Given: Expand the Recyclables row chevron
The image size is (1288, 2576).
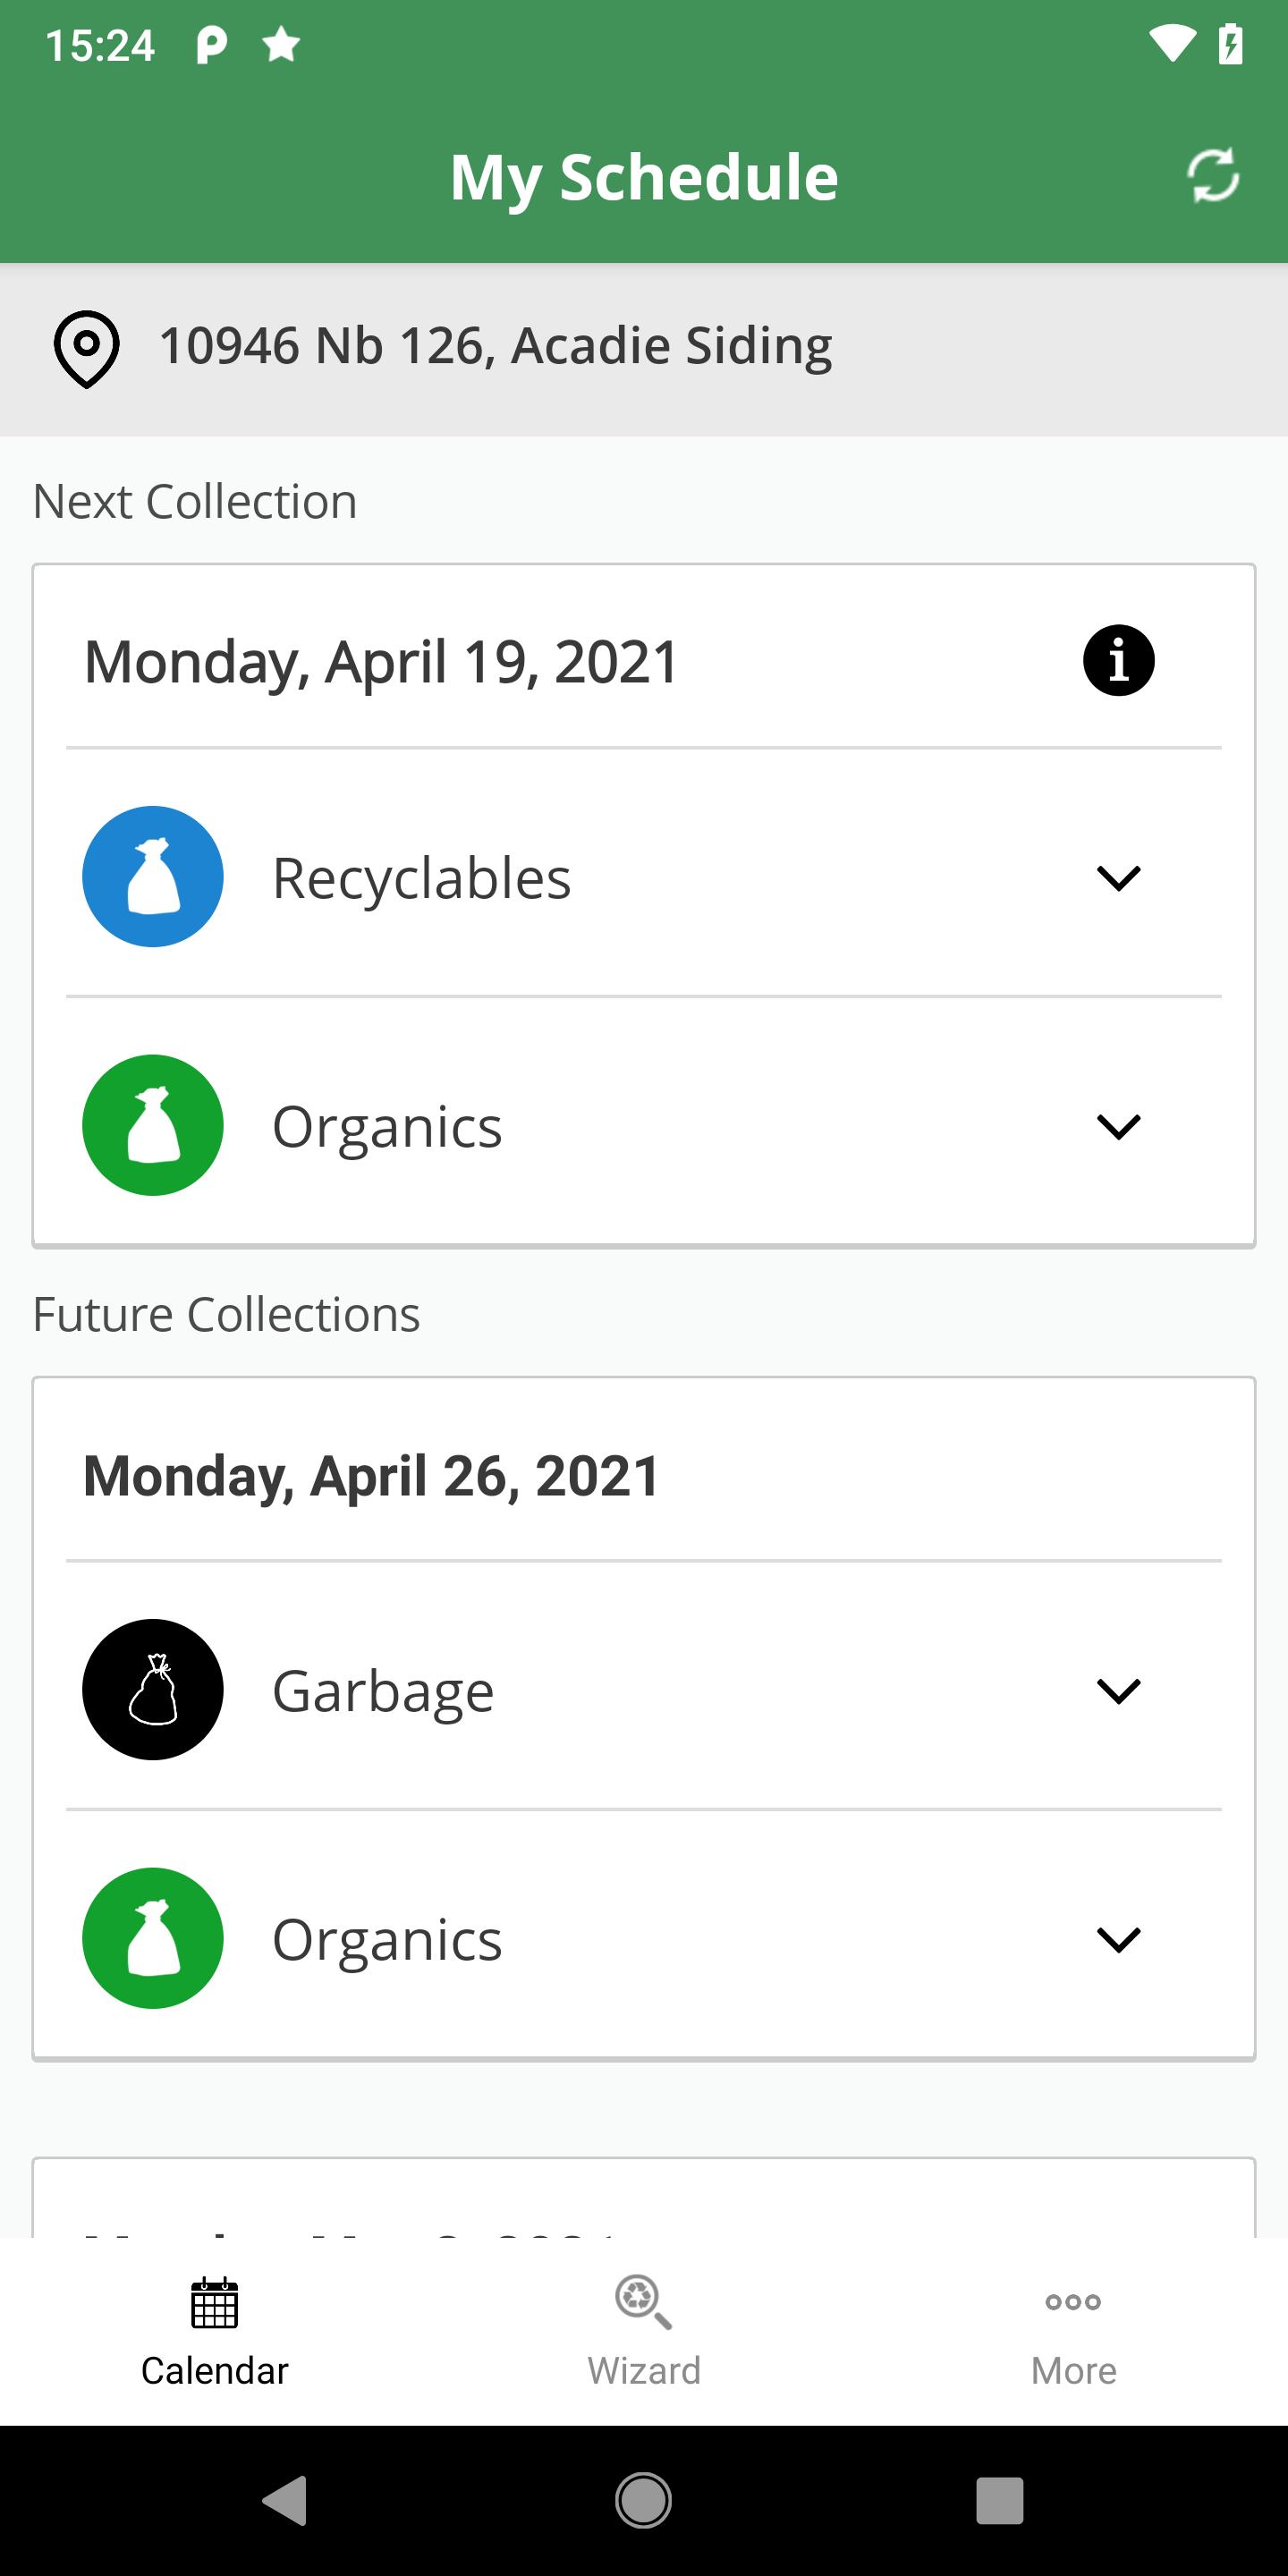Looking at the screenshot, I should tap(1118, 878).
